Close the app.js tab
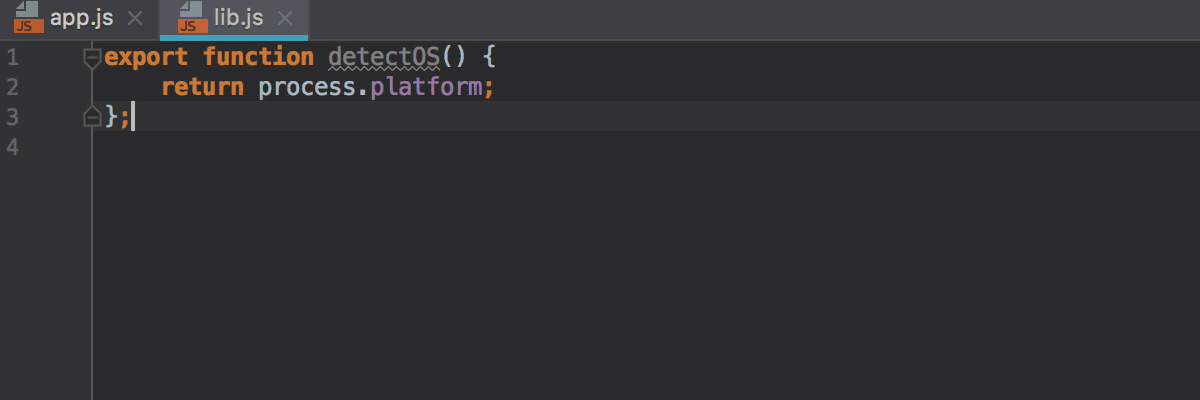 (136, 18)
